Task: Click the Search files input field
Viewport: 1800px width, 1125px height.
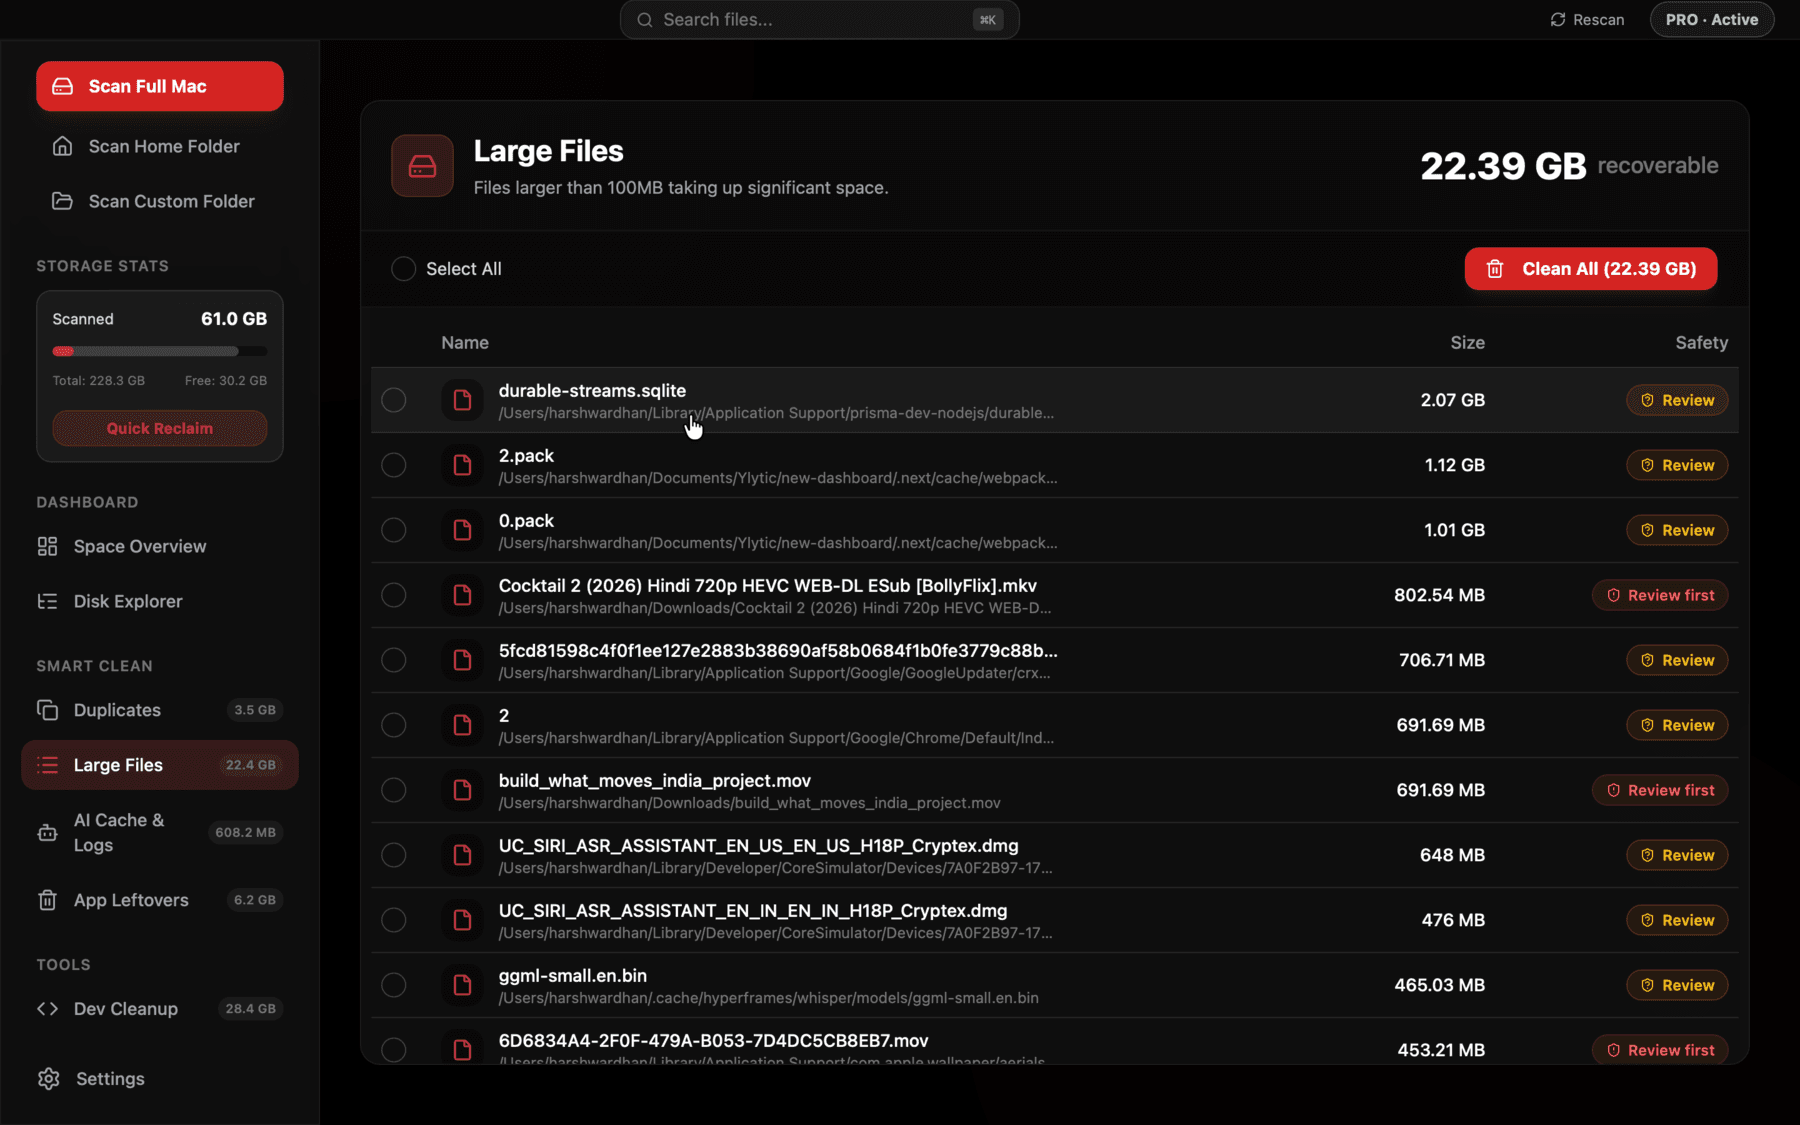Action: [820, 20]
